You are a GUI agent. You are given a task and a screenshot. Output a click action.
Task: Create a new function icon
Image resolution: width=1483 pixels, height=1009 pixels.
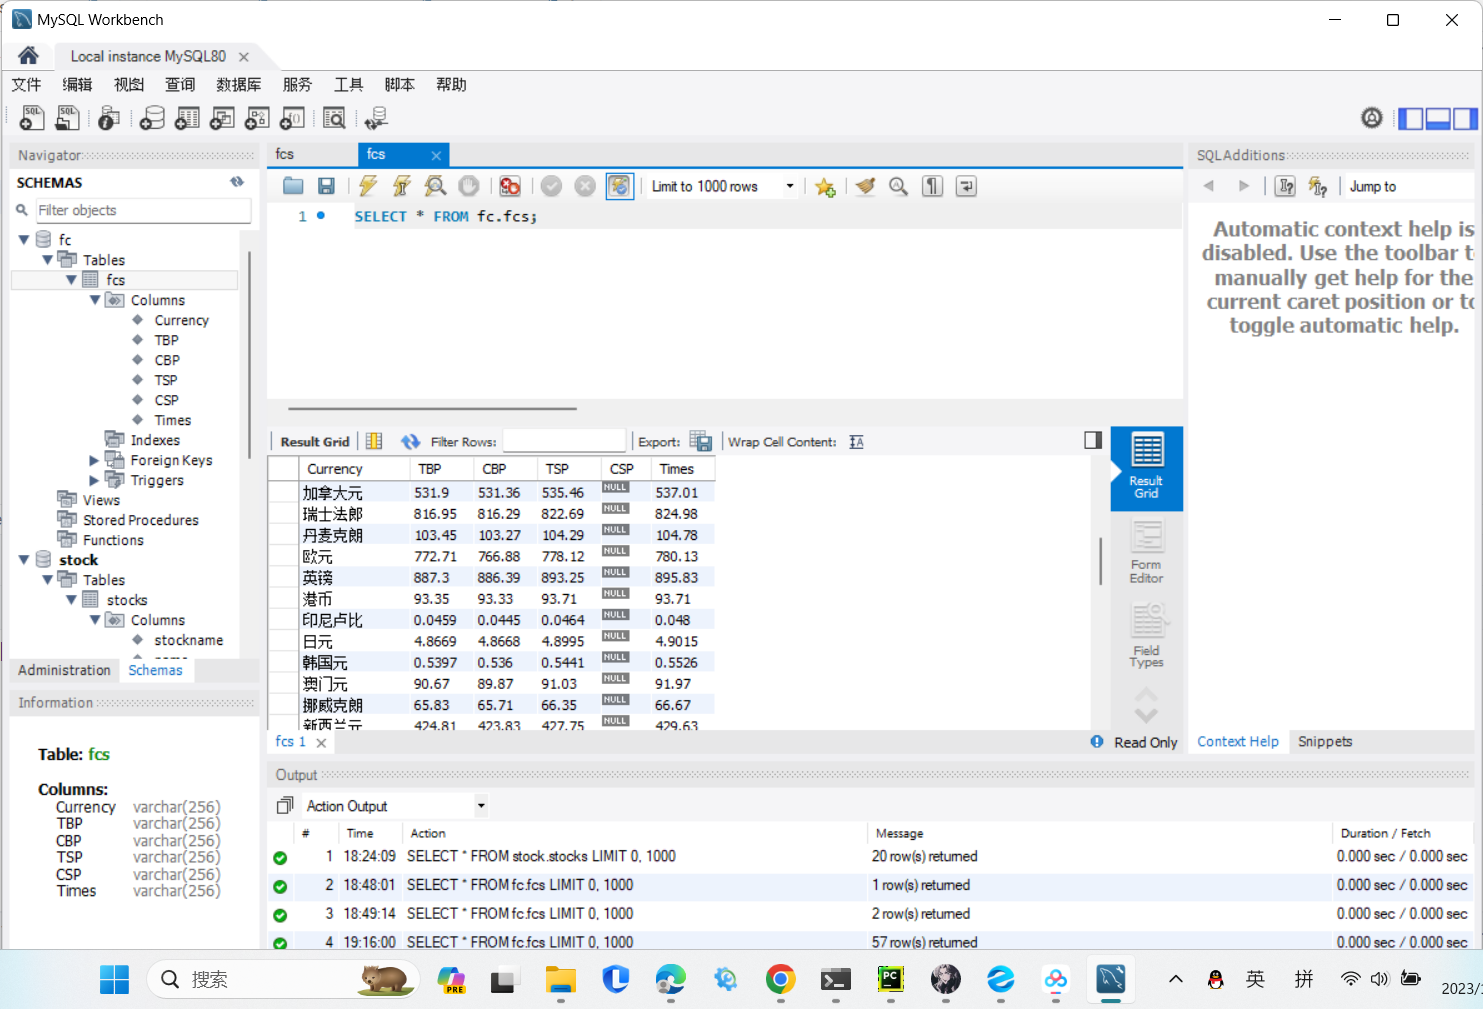292,118
